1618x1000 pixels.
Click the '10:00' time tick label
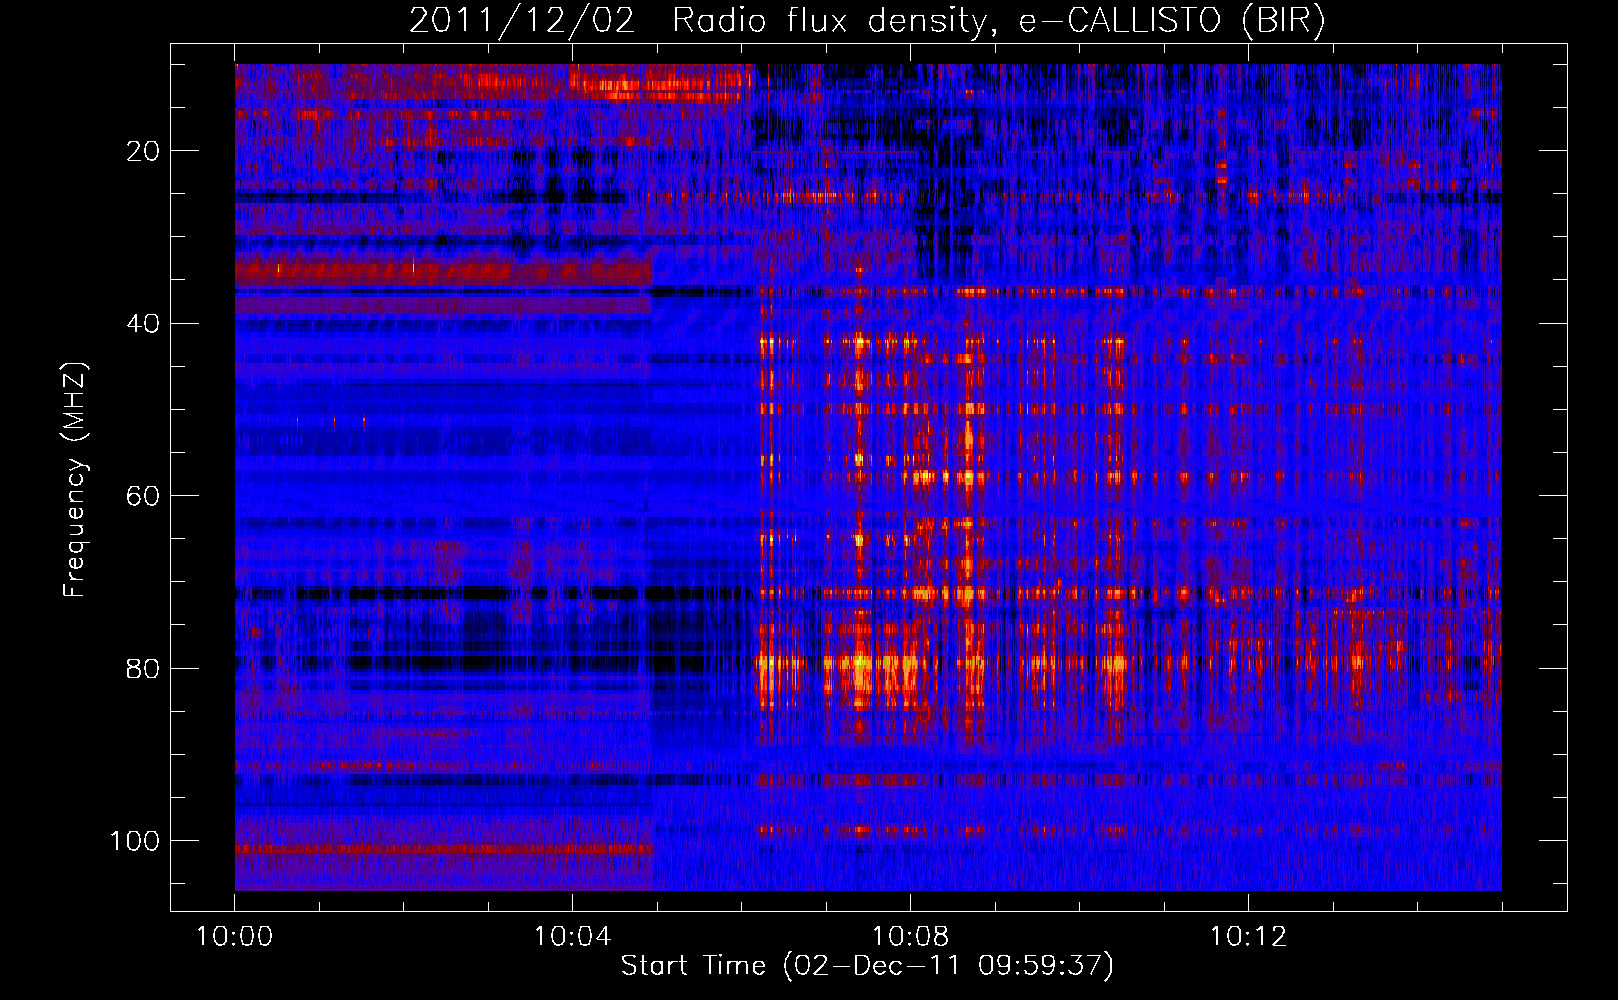point(235,937)
